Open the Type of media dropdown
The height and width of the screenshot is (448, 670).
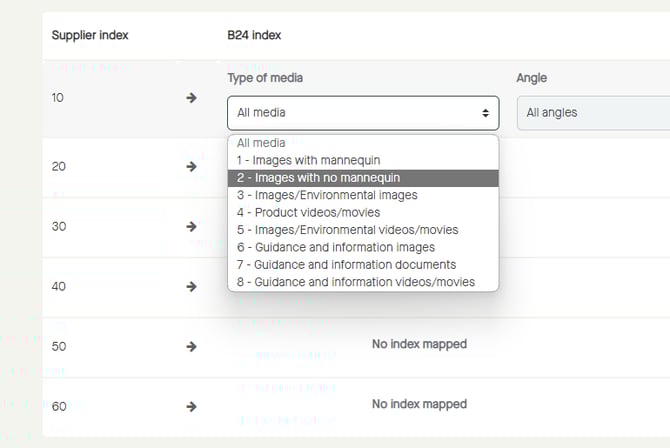click(x=362, y=113)
